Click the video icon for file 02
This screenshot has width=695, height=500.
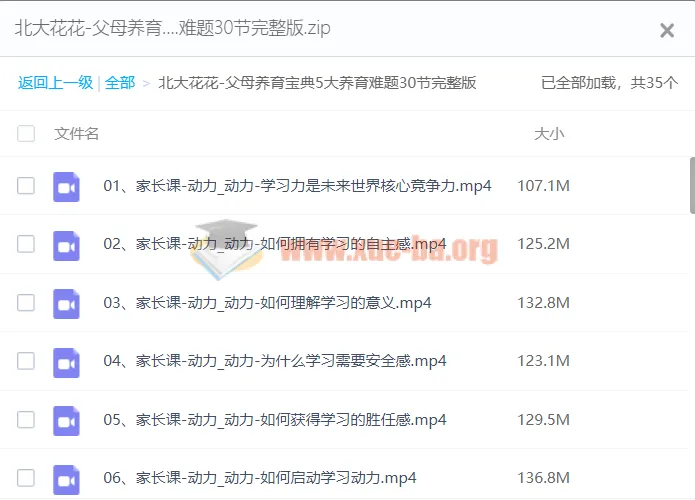click(x=66, y=244)
